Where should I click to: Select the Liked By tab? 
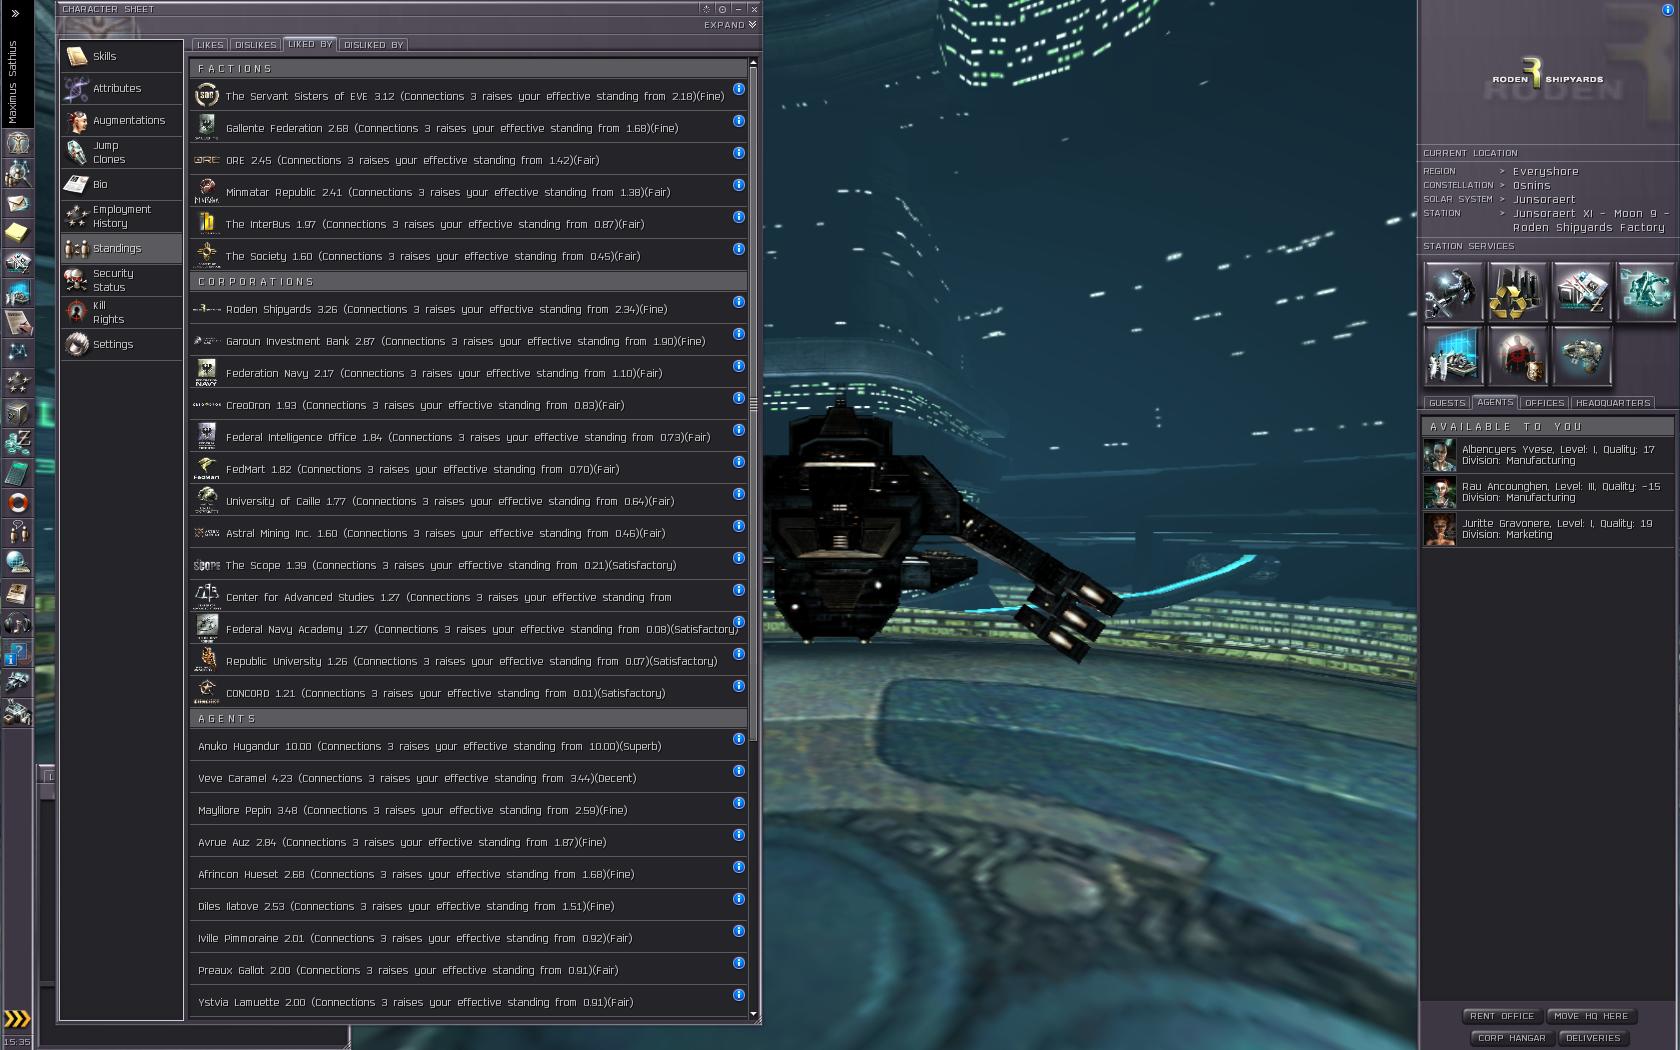310,44
